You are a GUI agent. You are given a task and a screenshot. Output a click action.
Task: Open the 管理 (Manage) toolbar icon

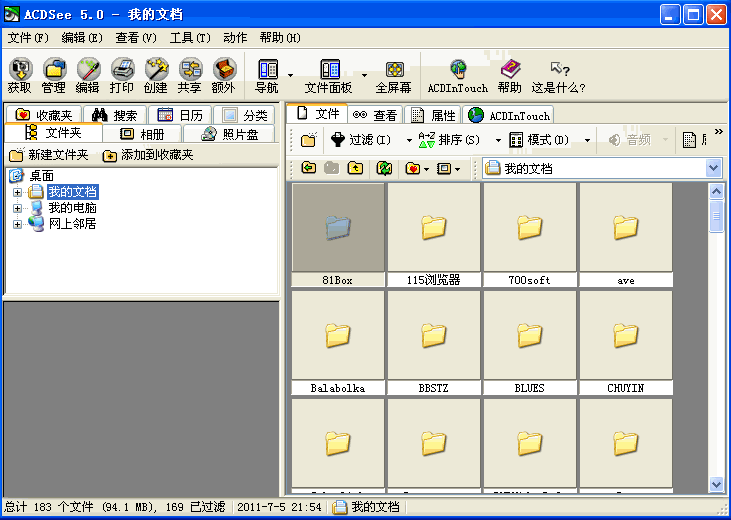pyautogui.click(x=54, y=76)
